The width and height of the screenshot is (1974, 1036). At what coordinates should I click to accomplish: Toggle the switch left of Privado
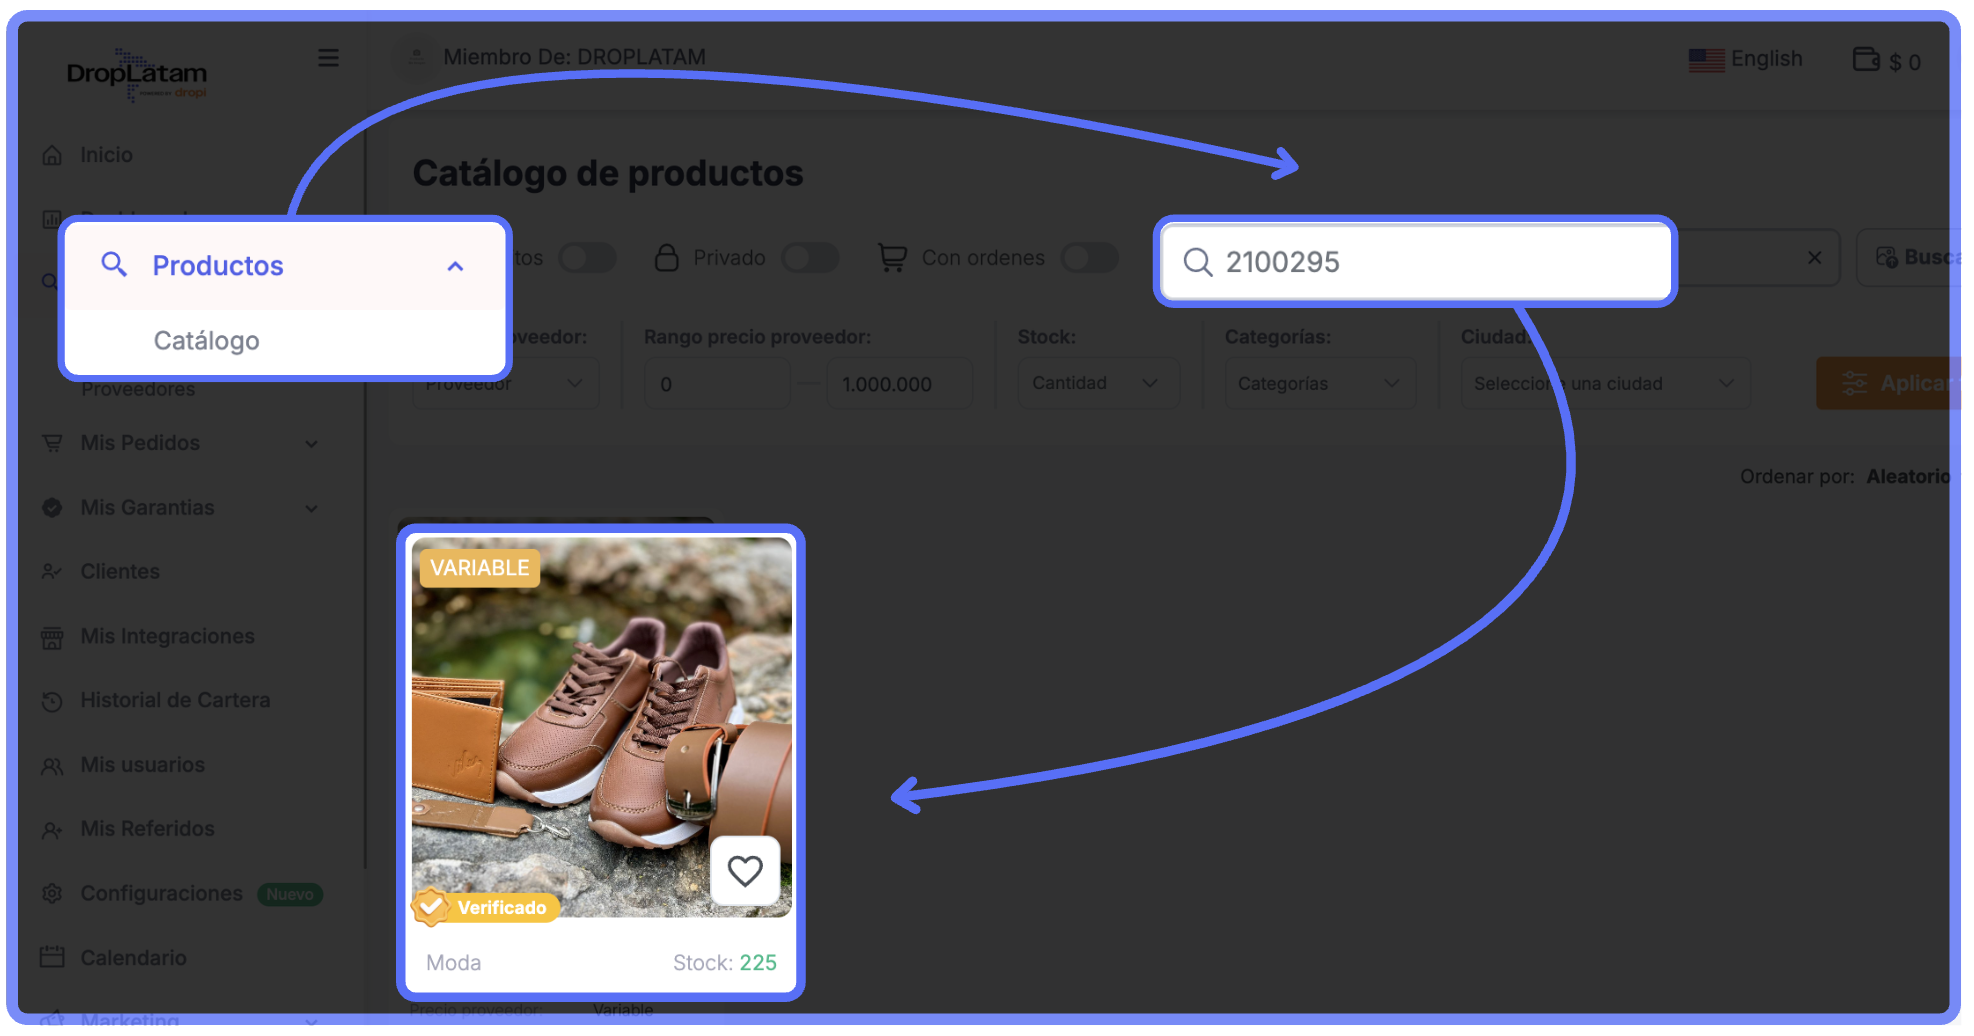pos(587,258)
